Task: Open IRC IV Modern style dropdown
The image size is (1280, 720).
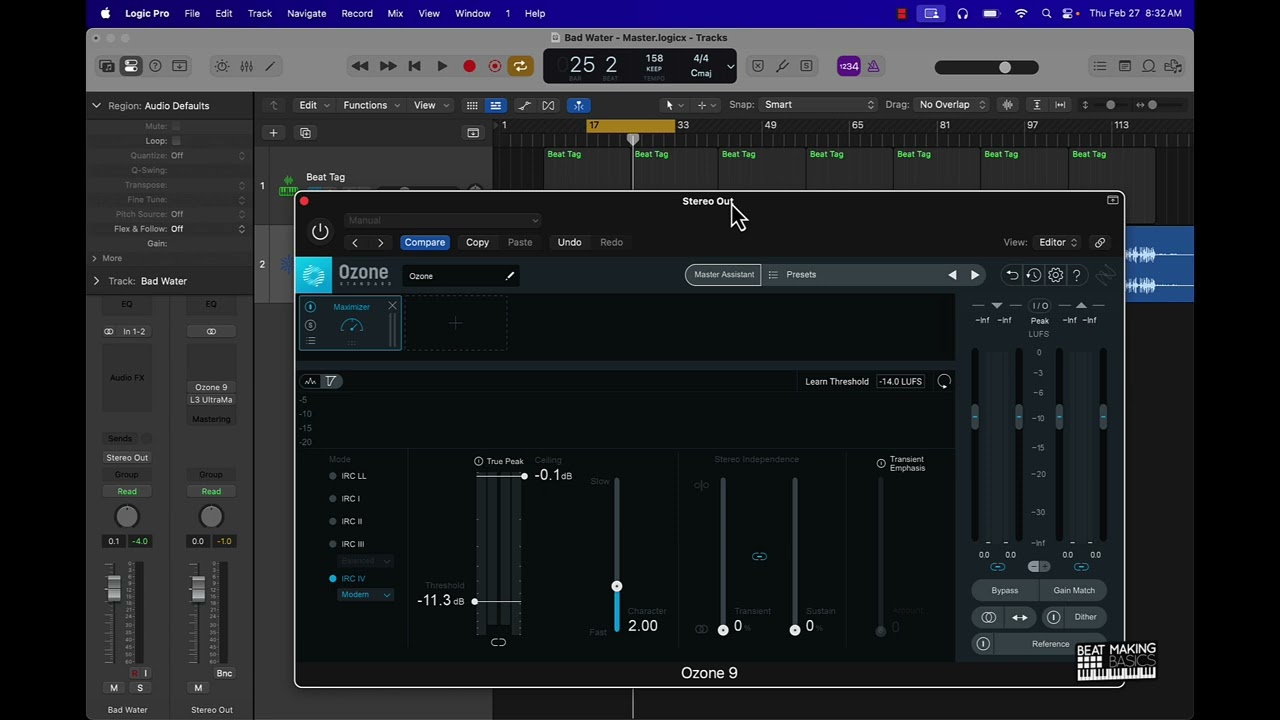Action: pyautogui.click(x=365, y=595)
